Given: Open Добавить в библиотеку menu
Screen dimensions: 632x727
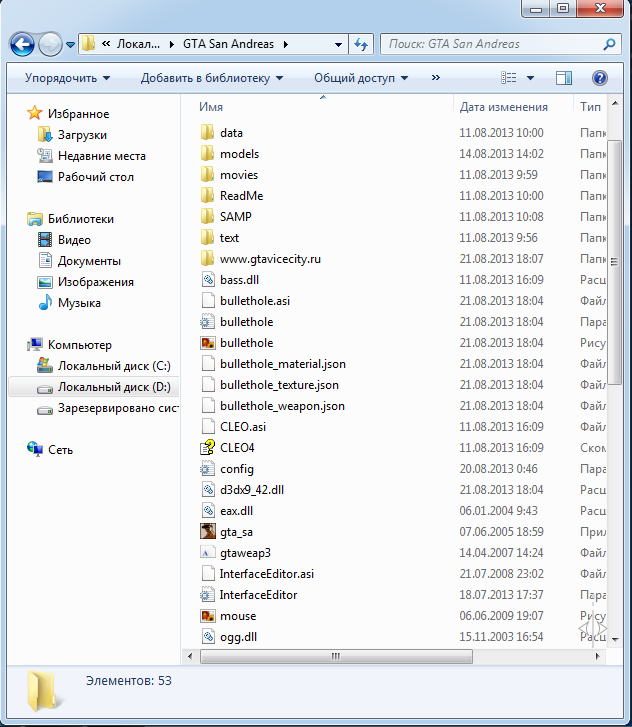Looking at the screenshot, I should tap(212, 78).
